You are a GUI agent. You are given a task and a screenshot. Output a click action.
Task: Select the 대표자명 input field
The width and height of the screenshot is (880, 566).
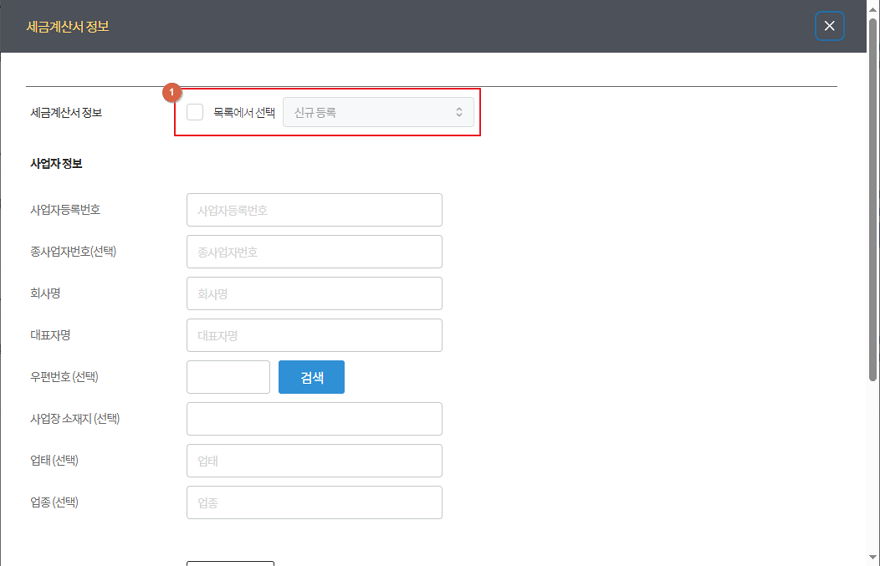coord(314,335)
